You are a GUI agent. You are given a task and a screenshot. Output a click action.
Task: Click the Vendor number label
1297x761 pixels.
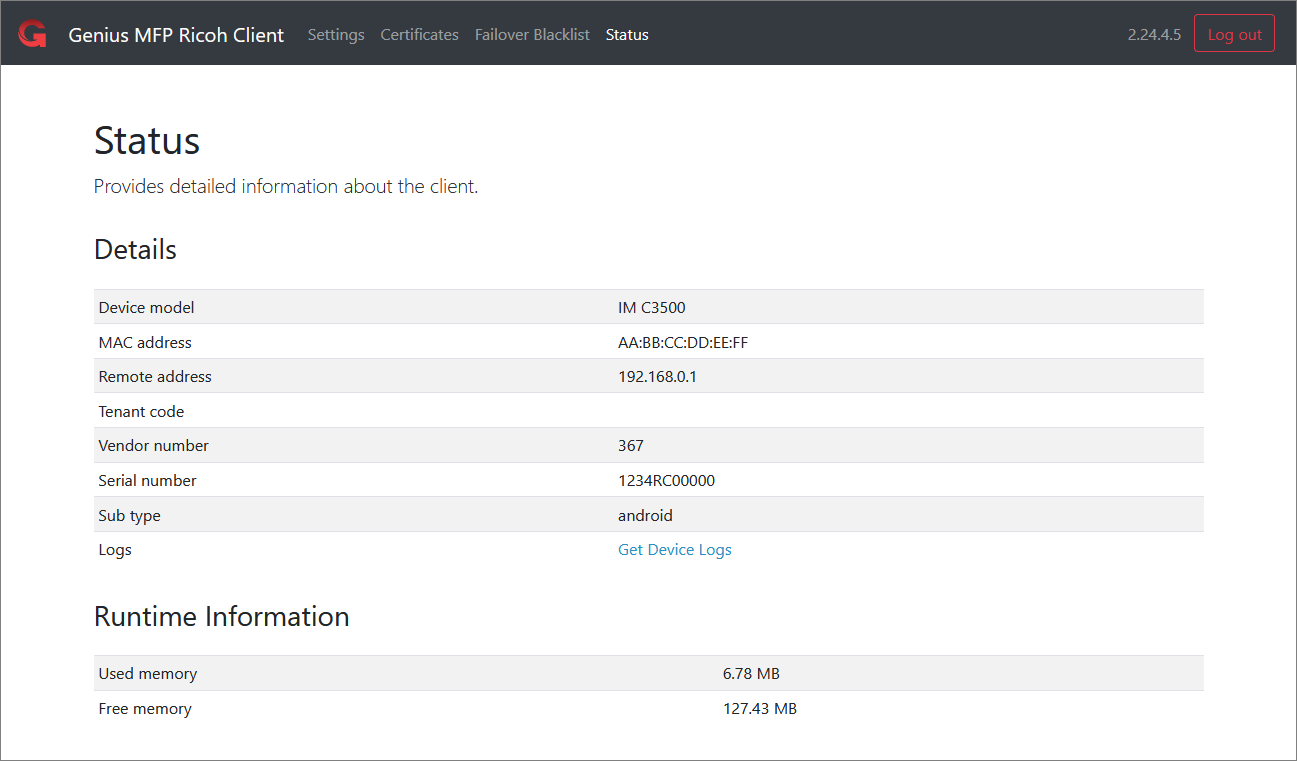tap(154, 445)
